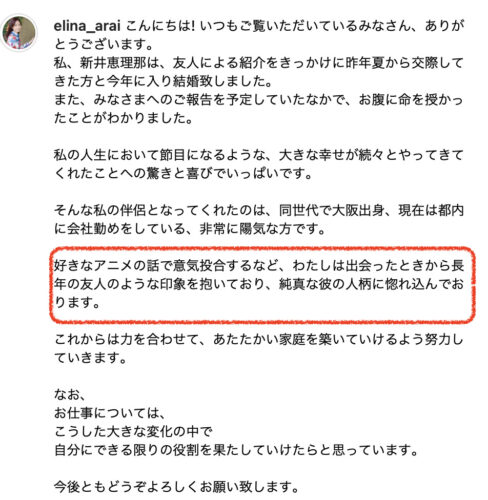This screenshot has width=488, height=500.
Task: Click the line ending 結婚致しました。
Action: 163,81
